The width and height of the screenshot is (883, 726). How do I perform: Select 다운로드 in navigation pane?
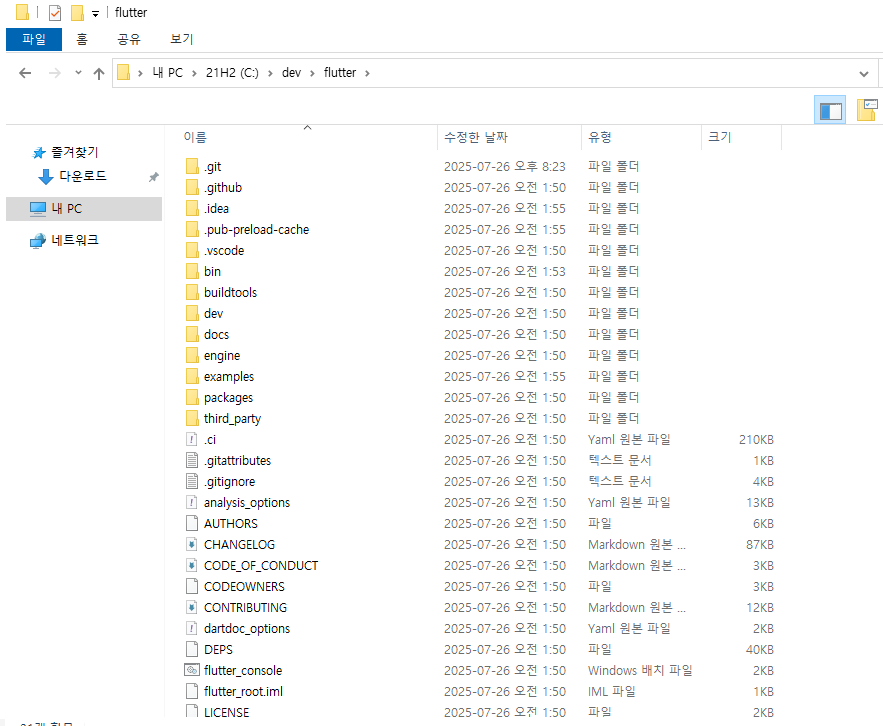(83, 176)
